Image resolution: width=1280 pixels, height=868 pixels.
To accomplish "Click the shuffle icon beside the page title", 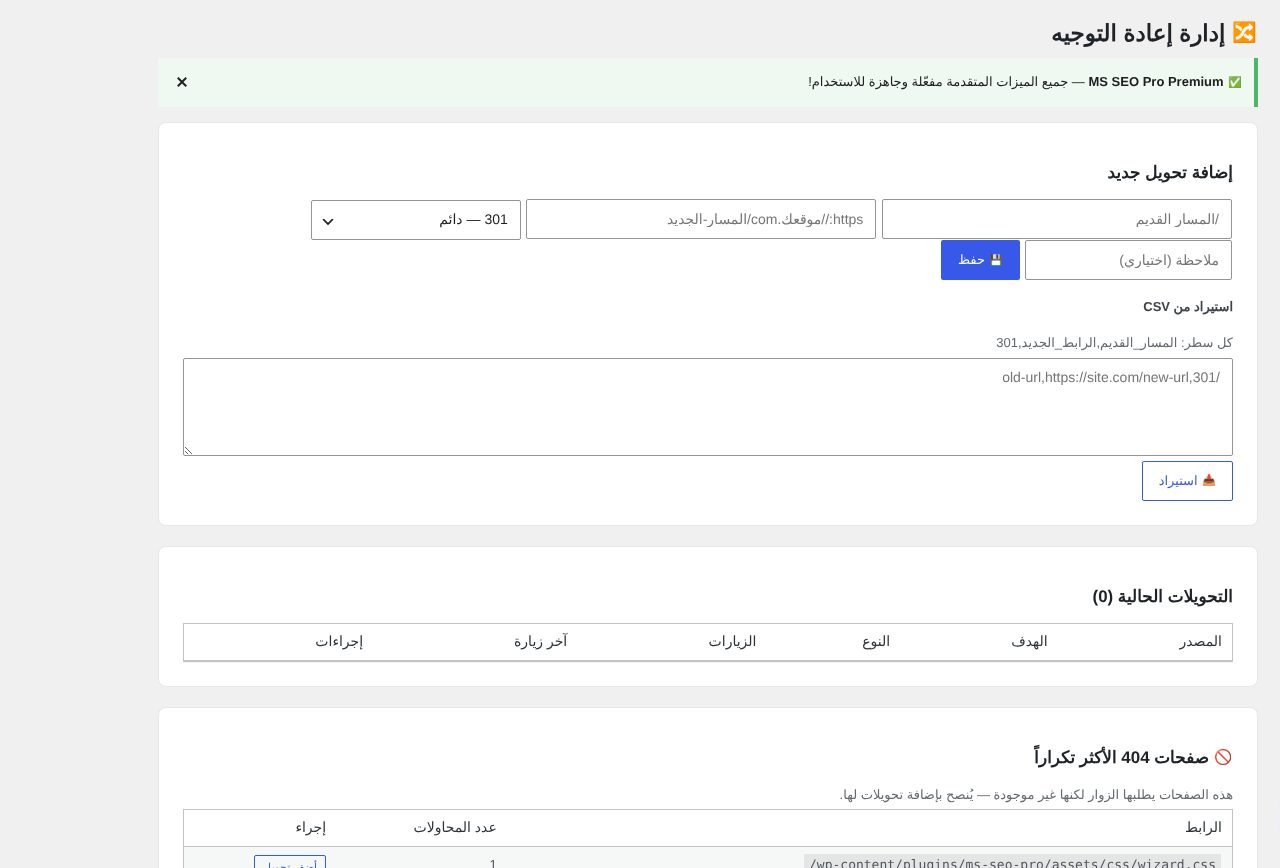I will [x=1244, y=33].
